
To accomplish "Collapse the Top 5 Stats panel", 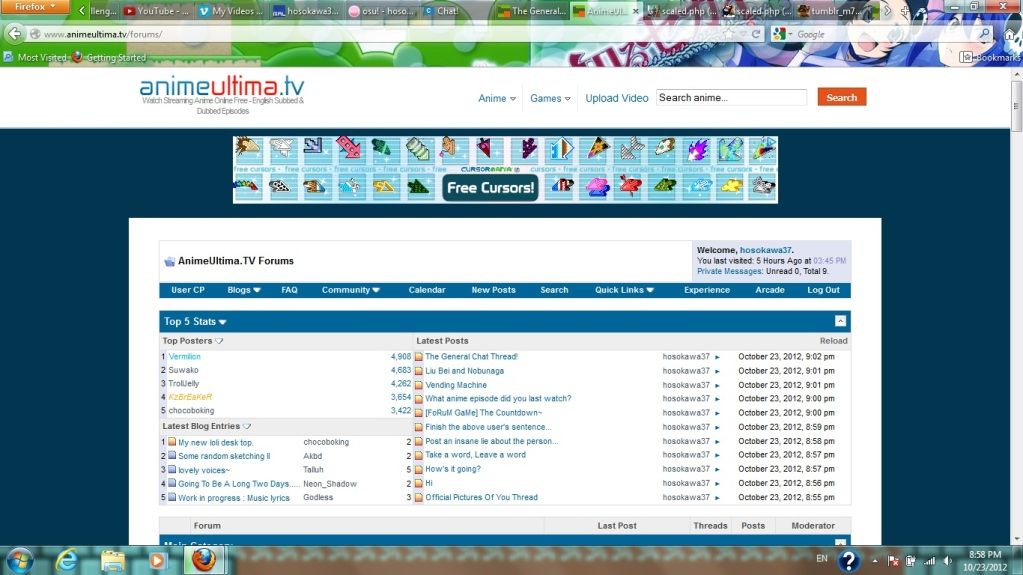I will 840,321.
